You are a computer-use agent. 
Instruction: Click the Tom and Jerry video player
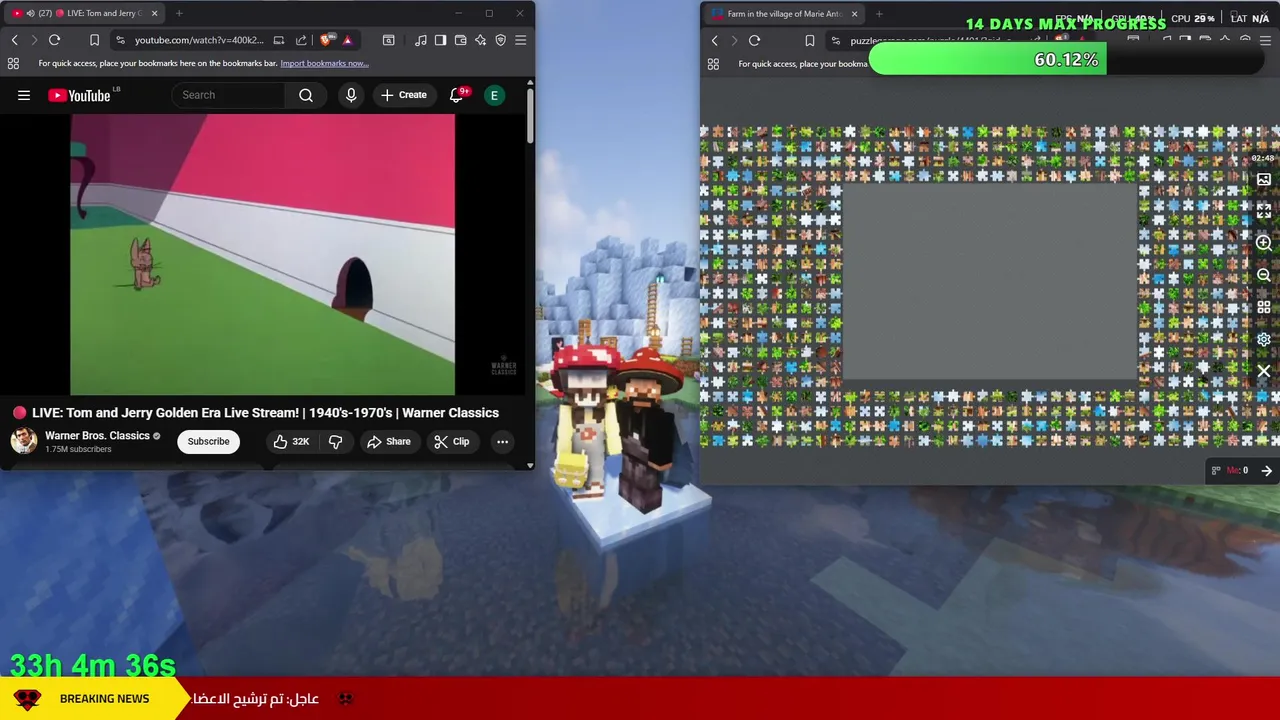(x=262, y=254)
